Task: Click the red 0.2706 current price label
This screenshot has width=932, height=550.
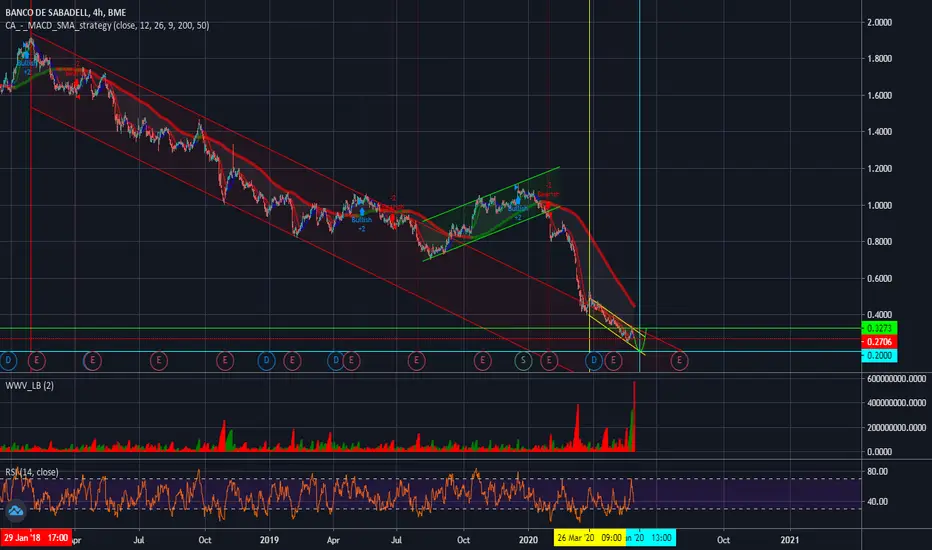Action: pyautogui.click(x=879, y=342)
